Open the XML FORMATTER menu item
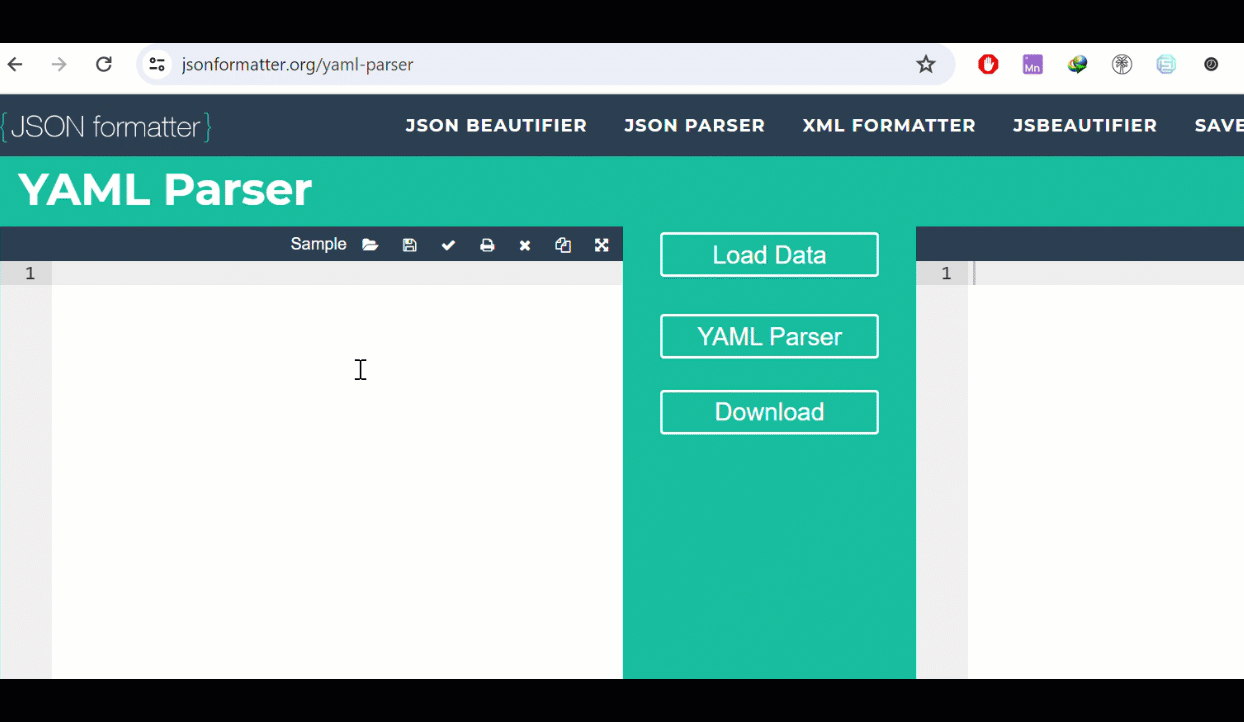The width and height of the screenshot is (1244, 722). (x=888, y=125)
